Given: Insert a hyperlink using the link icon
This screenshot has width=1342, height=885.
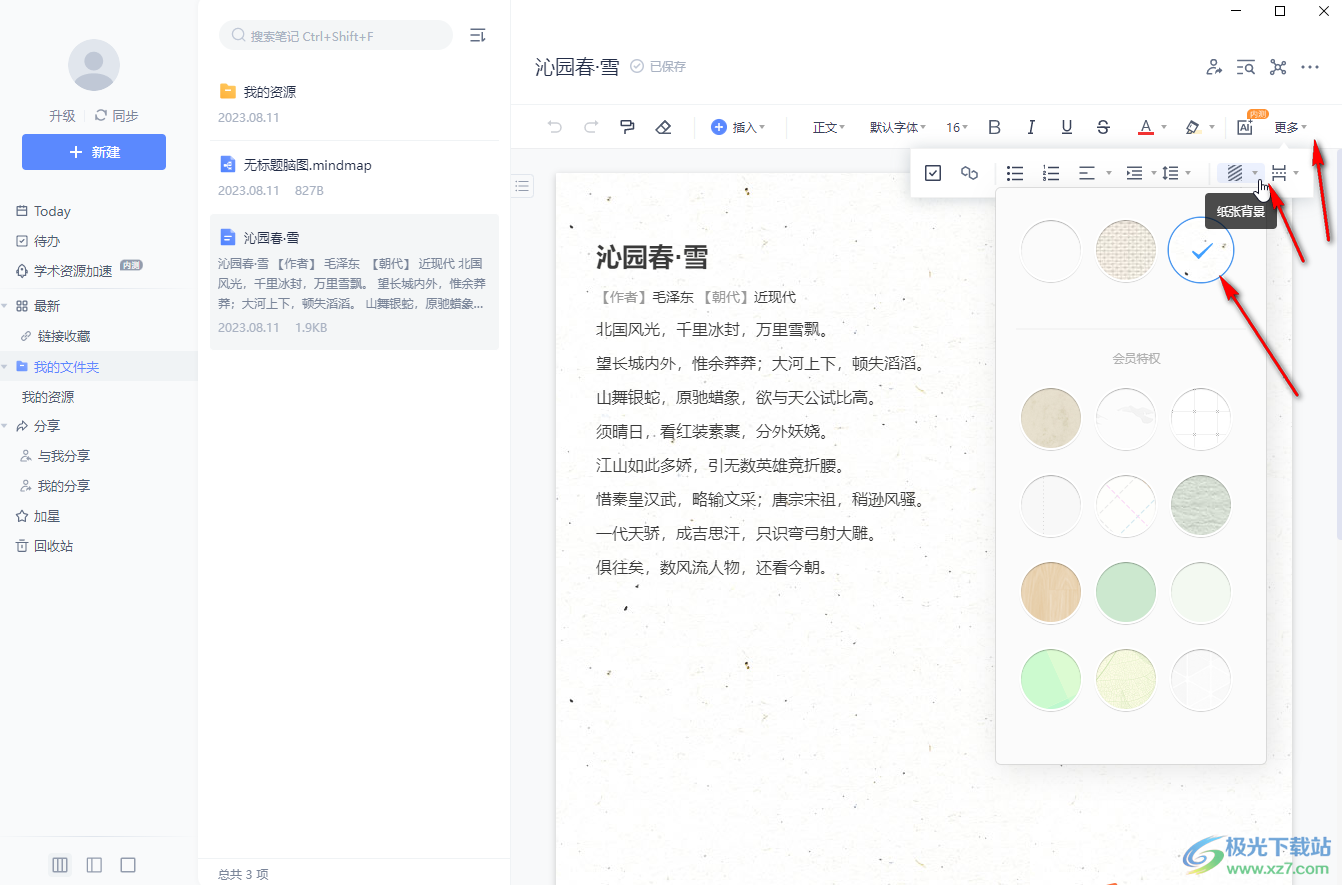Looking at the screenshot, I should 969,173.
